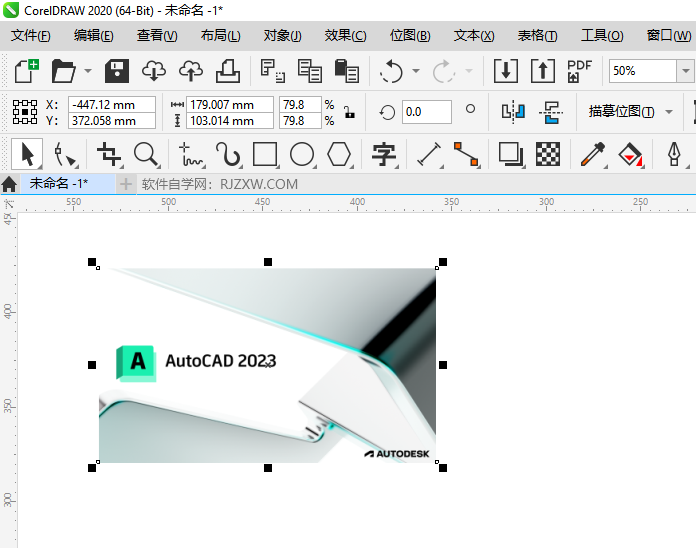696x548 pixels.
Task: Select the Color Eyedropper tool
Action: click(x=593, y=154)
